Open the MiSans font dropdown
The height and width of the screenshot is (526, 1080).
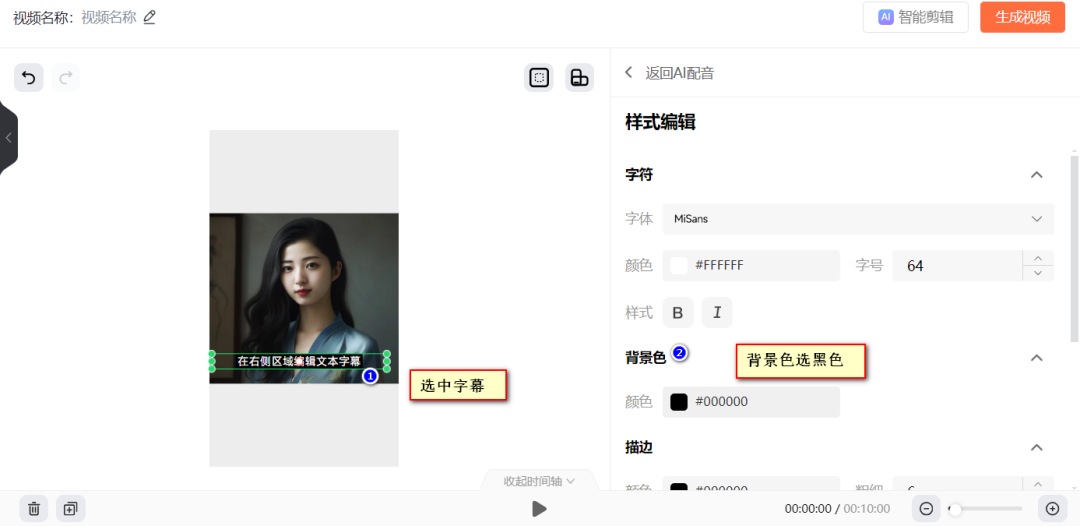point(858,219)
